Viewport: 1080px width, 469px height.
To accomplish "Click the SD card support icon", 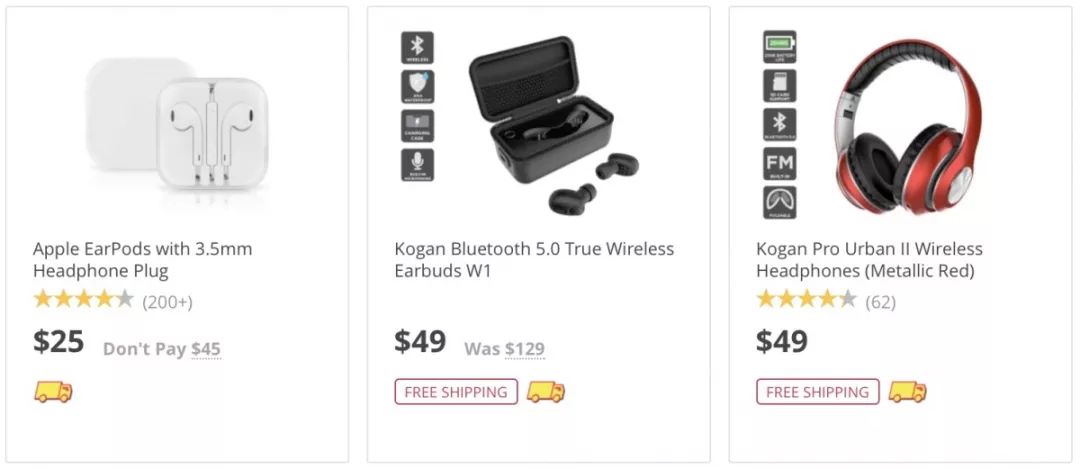I will click(x=779, y=86).
